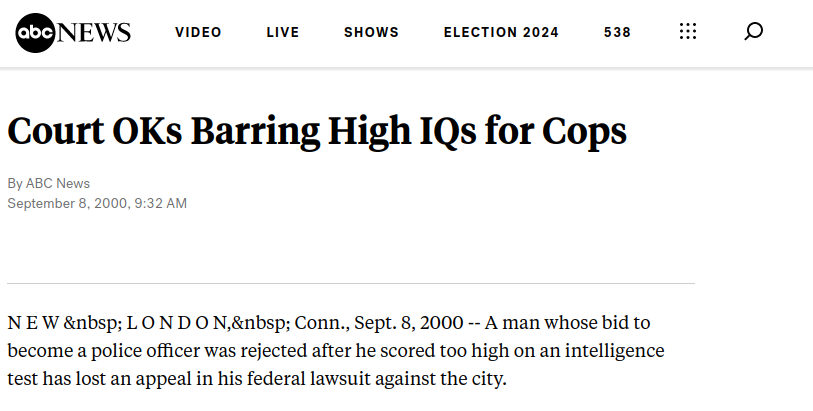
Task: Click the word "Cops" in the headline
Action: 584,132
